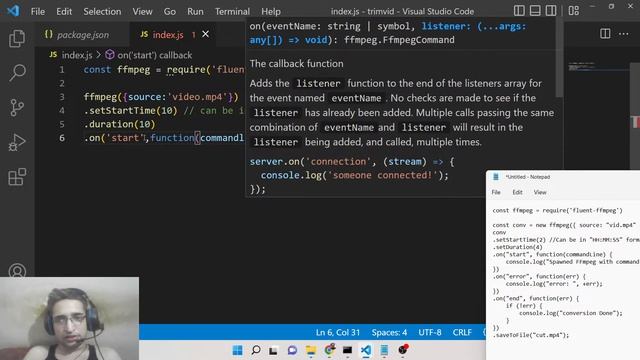This screenshot has height=360, width=640.
Task: Open the Search view in the activity bar
Action: 17,73
